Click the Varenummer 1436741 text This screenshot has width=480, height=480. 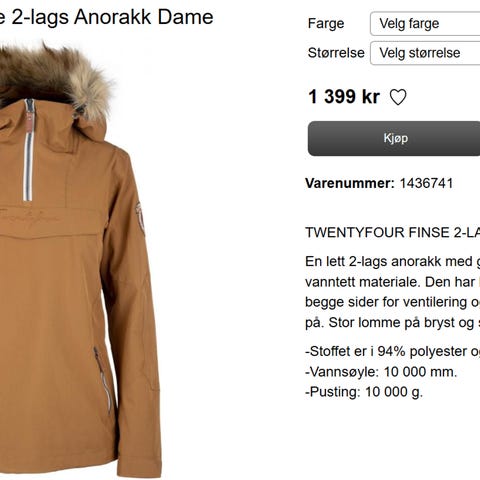(379, 183)
